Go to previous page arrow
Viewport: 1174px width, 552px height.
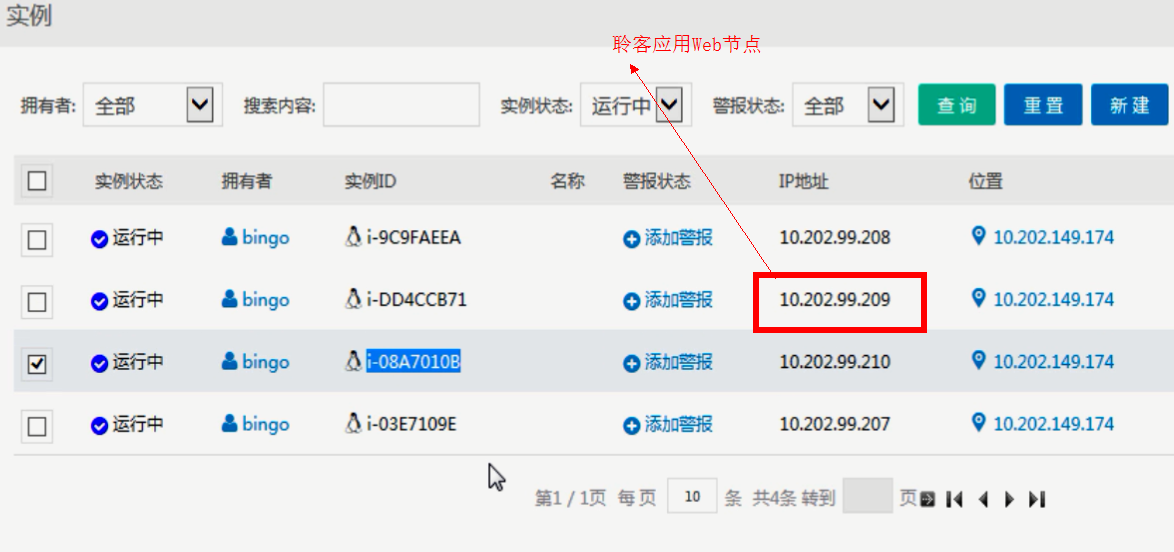tap(983, 499)
